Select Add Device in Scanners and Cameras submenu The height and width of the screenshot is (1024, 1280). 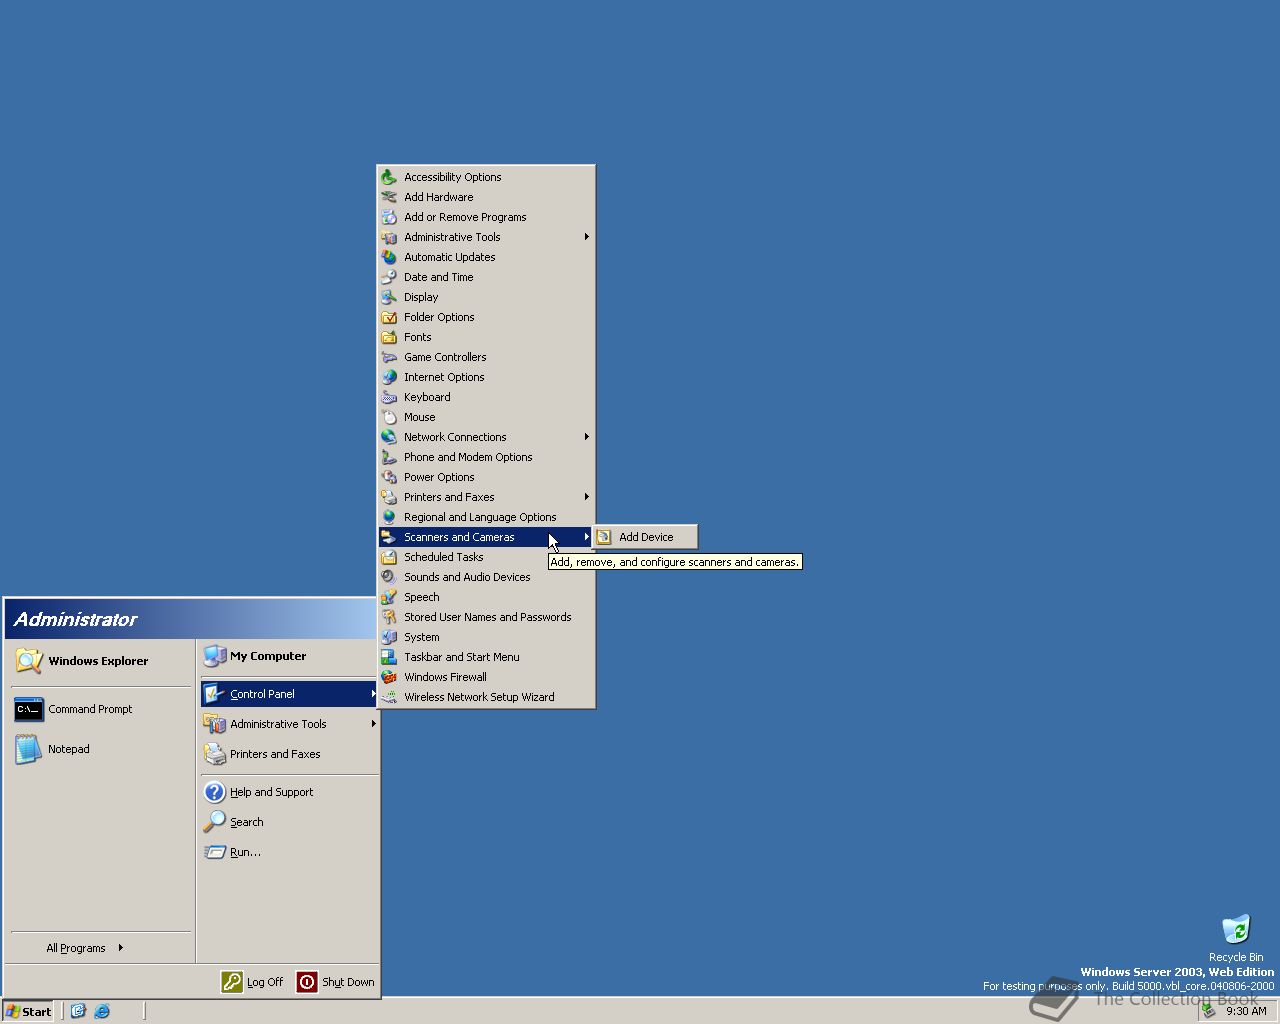click(x=645, y=537)
